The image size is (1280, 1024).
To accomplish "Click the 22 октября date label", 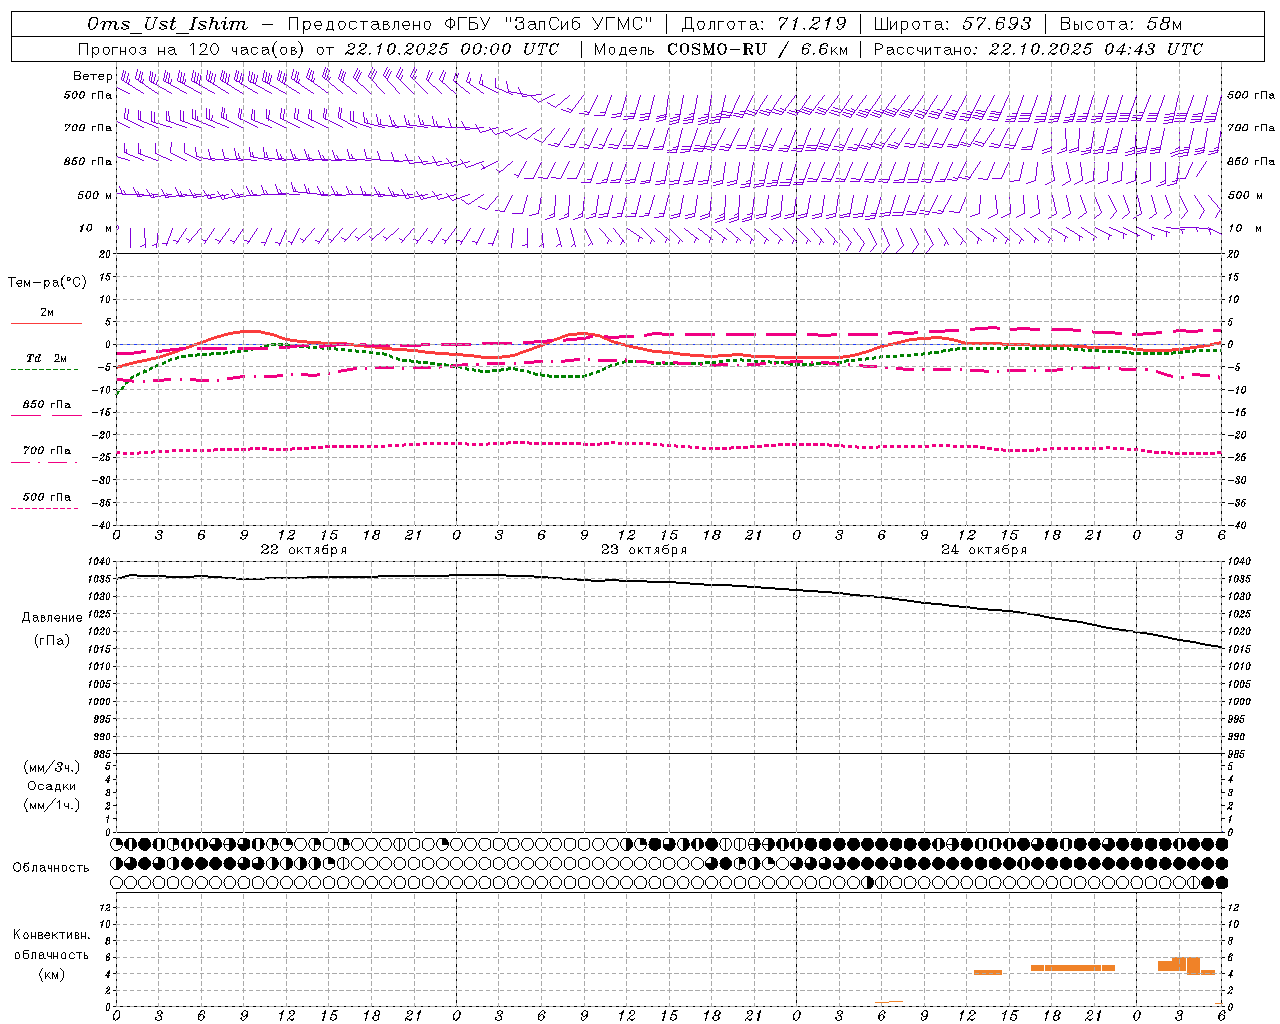I will tap(304, 550).
